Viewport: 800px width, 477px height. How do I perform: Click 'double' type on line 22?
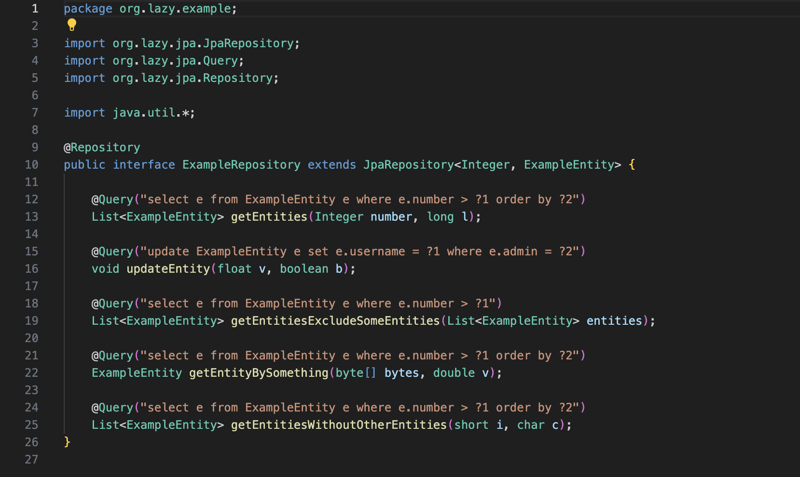click(x=454, y=373)
